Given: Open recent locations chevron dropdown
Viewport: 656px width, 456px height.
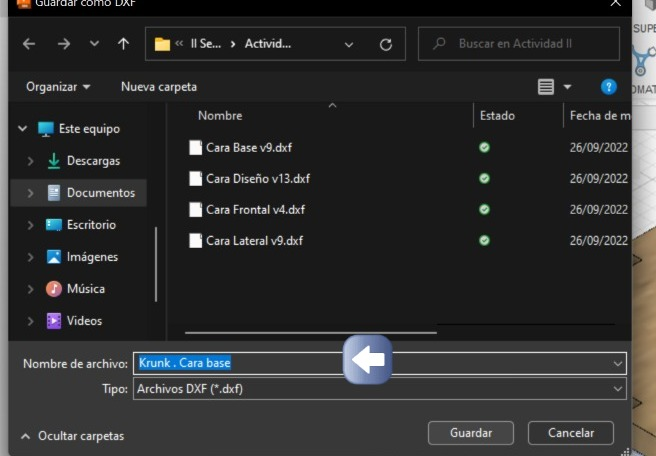Looking at the screenshot, I should point(95,44).
